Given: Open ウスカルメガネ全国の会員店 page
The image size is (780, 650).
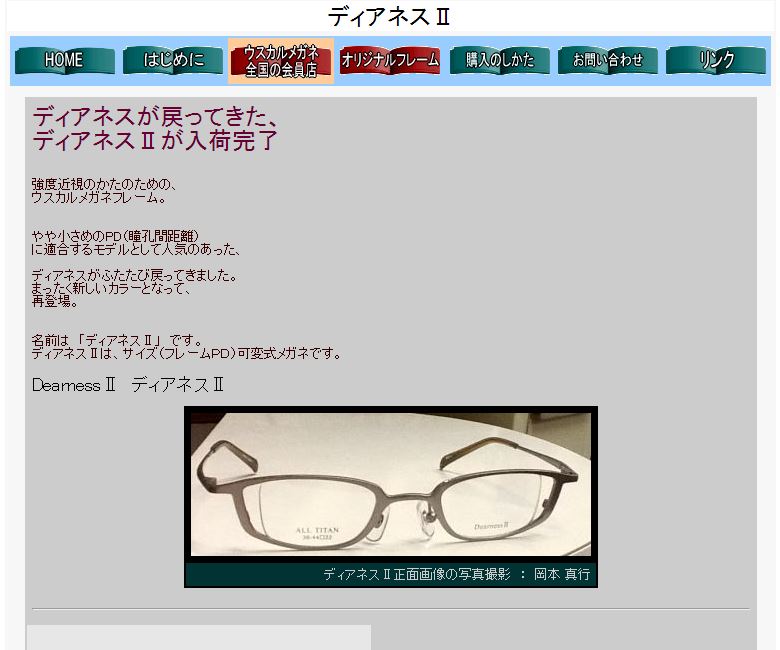Looking at the screenshot, I should (281, 61).
